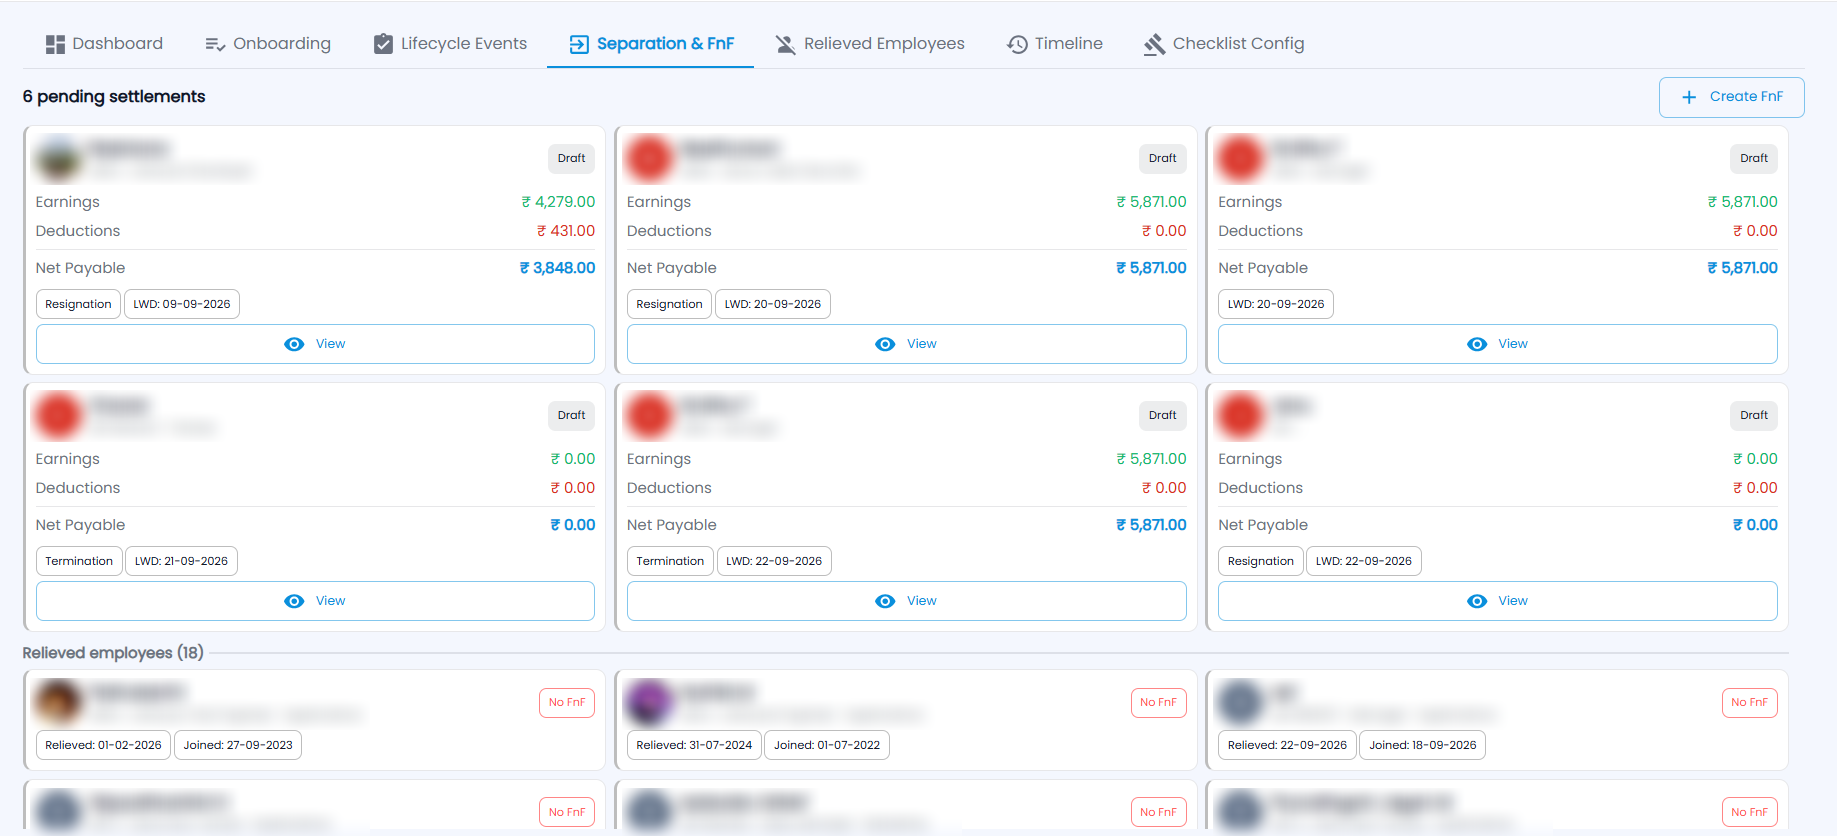Viewport: 1837px width, 836px height.
Task: Click the Relieved employees (18) heading
Action: pos(113,653)
